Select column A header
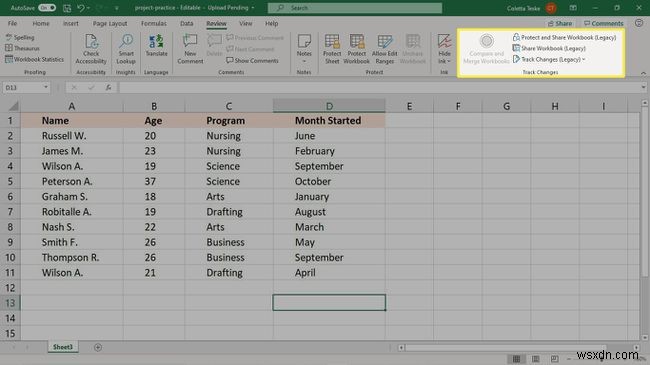This screenshot has height=365, width=650. pyautogui.click(x=72, y=106)
